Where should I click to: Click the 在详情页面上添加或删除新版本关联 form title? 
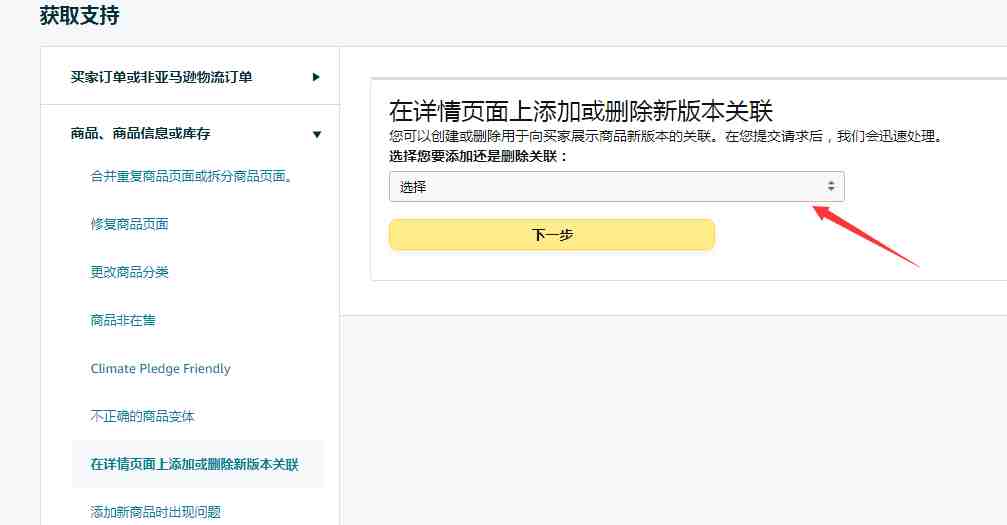(x=581, y=111)
